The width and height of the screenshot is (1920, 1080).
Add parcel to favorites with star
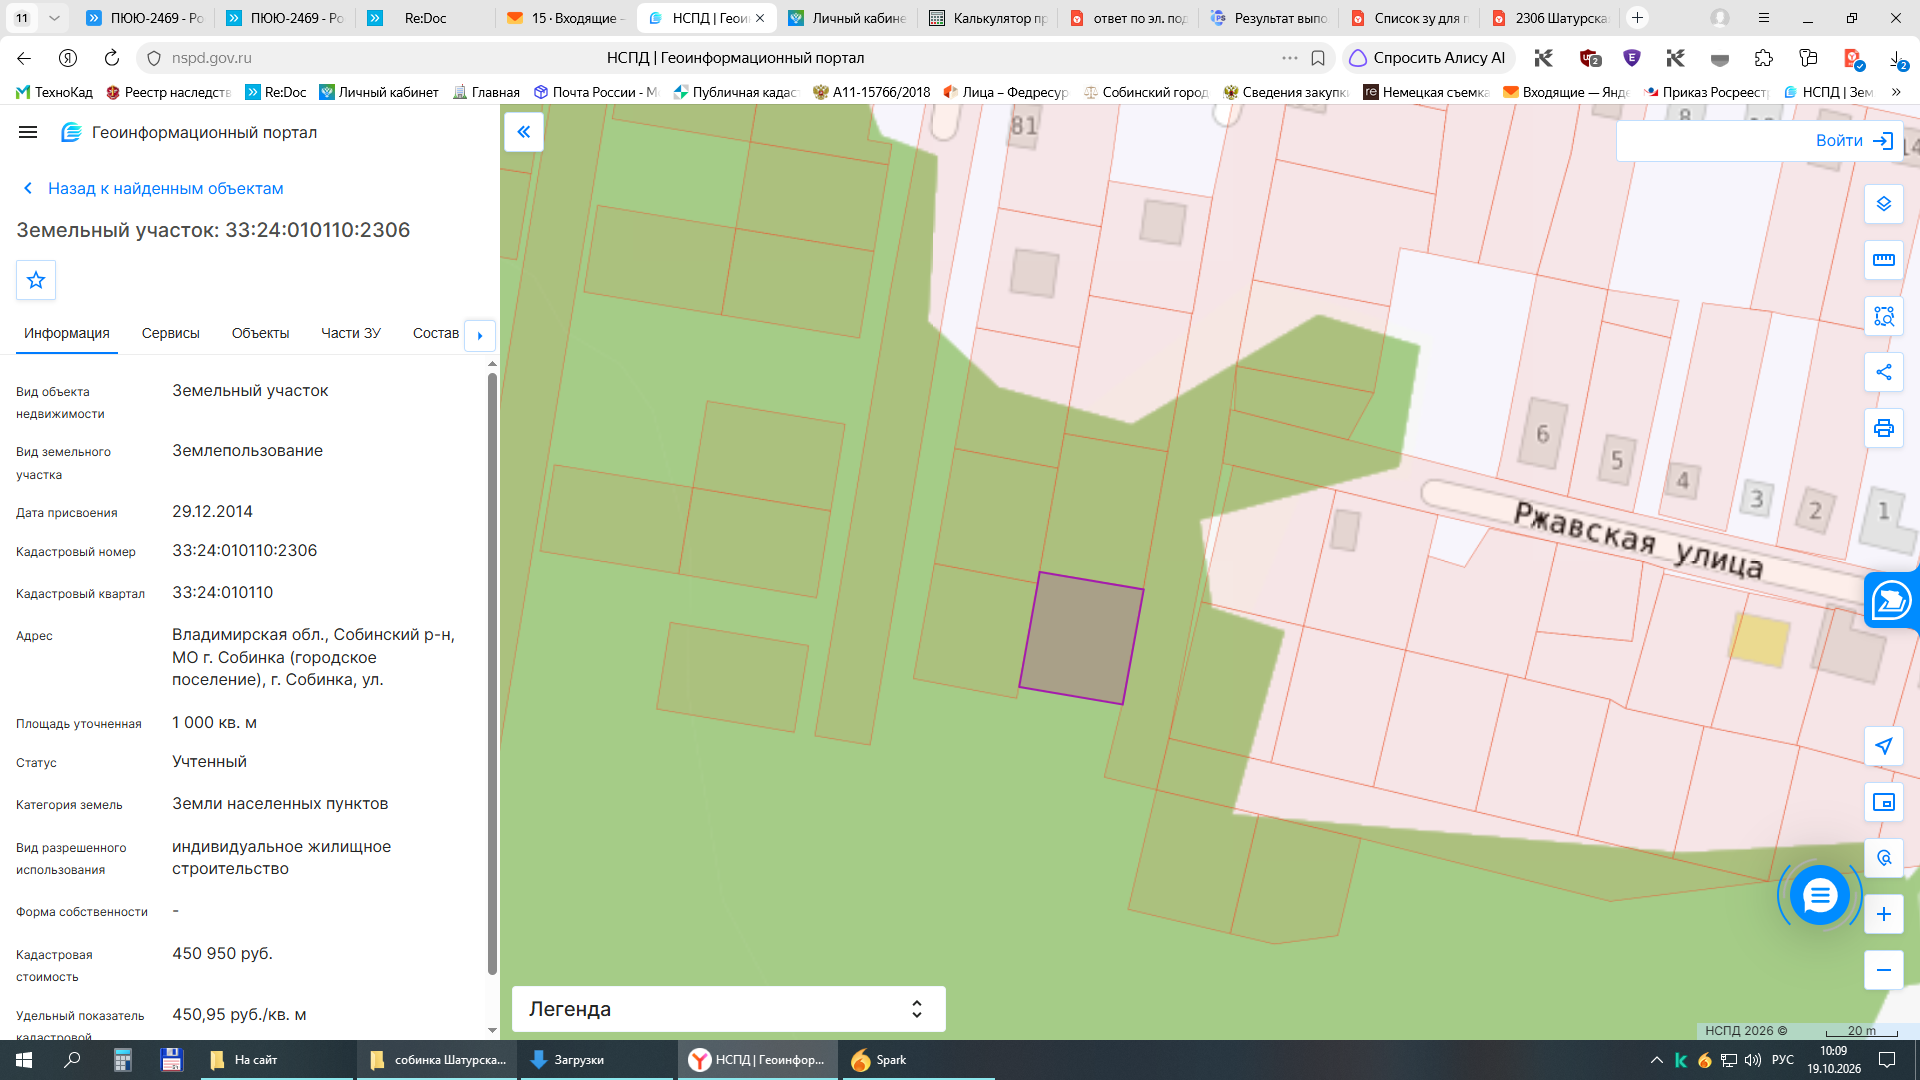point(36,280)
